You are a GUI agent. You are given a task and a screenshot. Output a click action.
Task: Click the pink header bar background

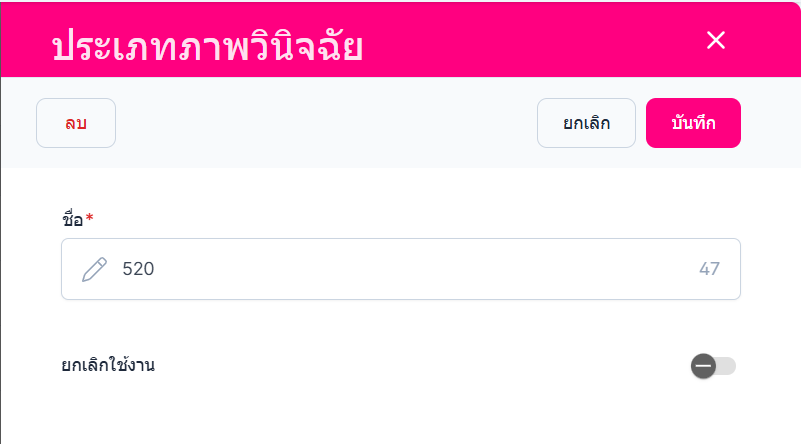coord(530,40)
